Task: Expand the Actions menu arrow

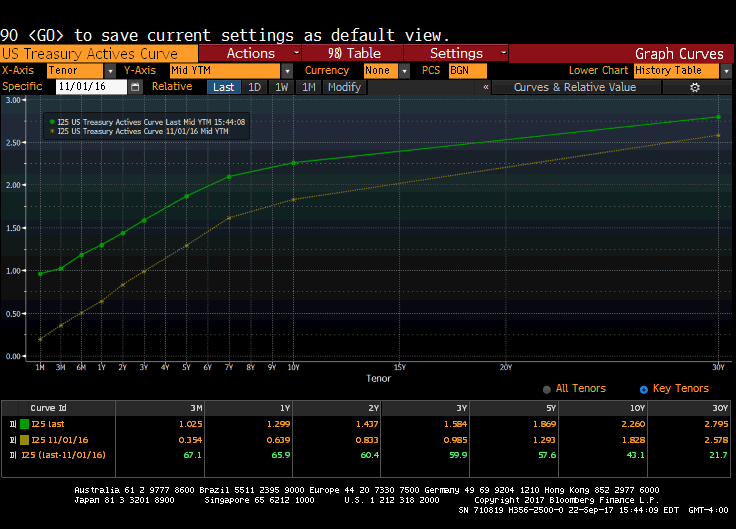Action: click(296, 53)
